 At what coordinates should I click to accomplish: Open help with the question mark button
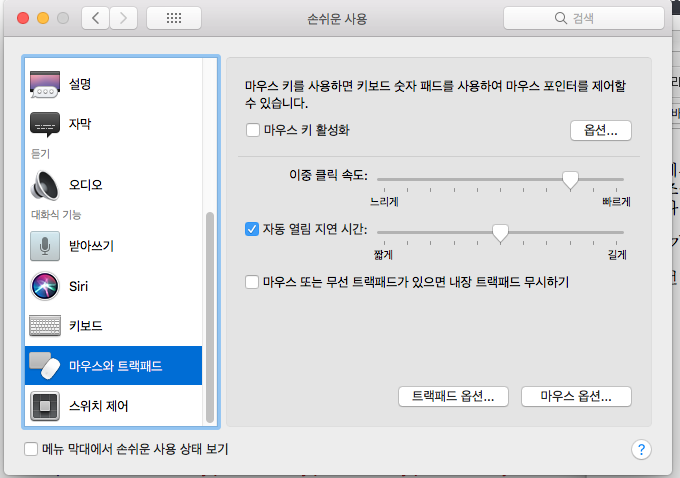641,449
